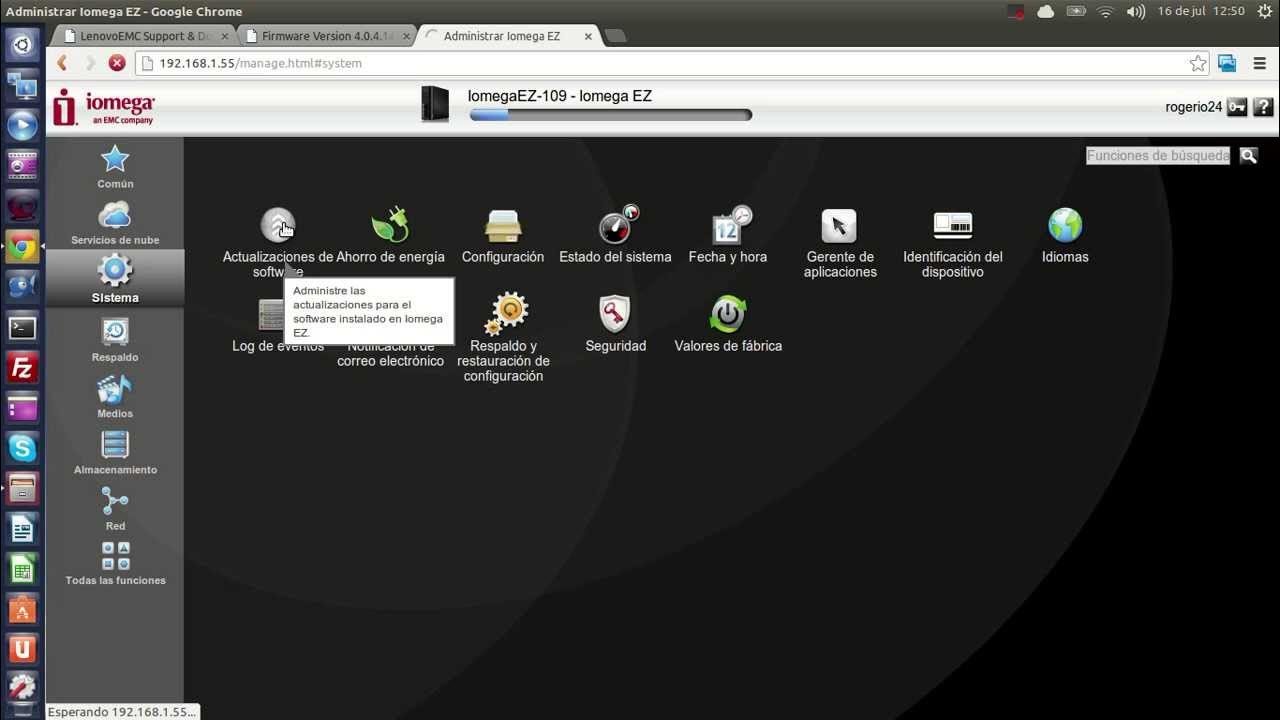
Task: Click the IomegaEZ-109 device icon
Action: 435,104
